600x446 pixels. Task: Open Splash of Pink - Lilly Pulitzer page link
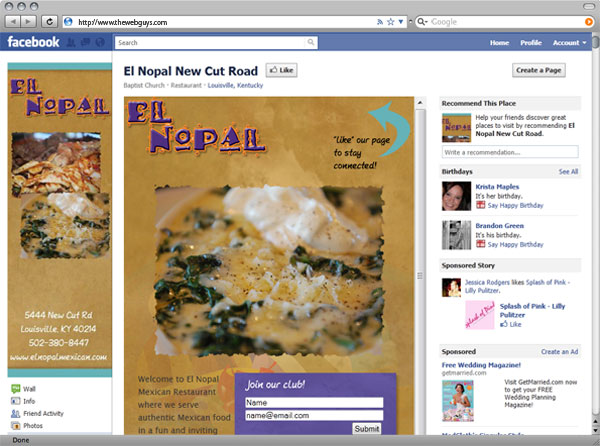pyautogui.click(x=532, y=310)
